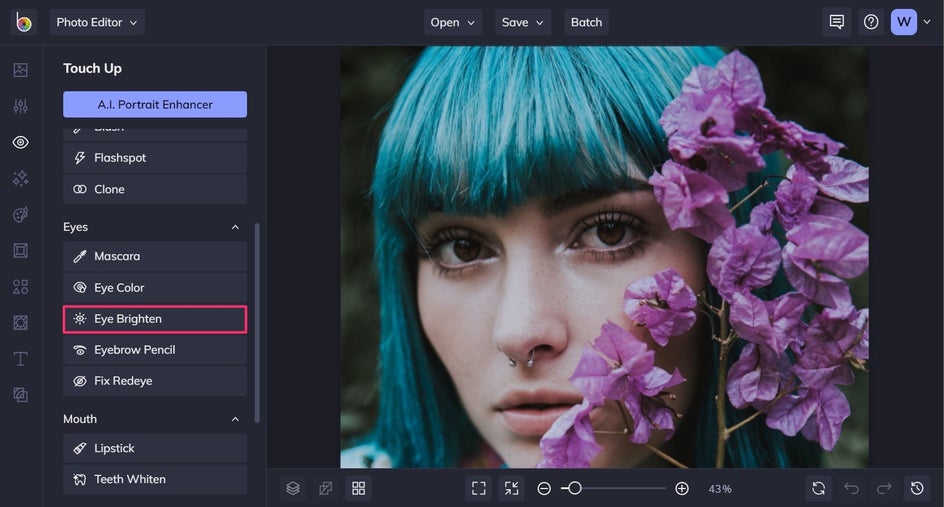Select the Eye Color tool
Viewport: 944px width, 507px height.
(x=155, y=288)
